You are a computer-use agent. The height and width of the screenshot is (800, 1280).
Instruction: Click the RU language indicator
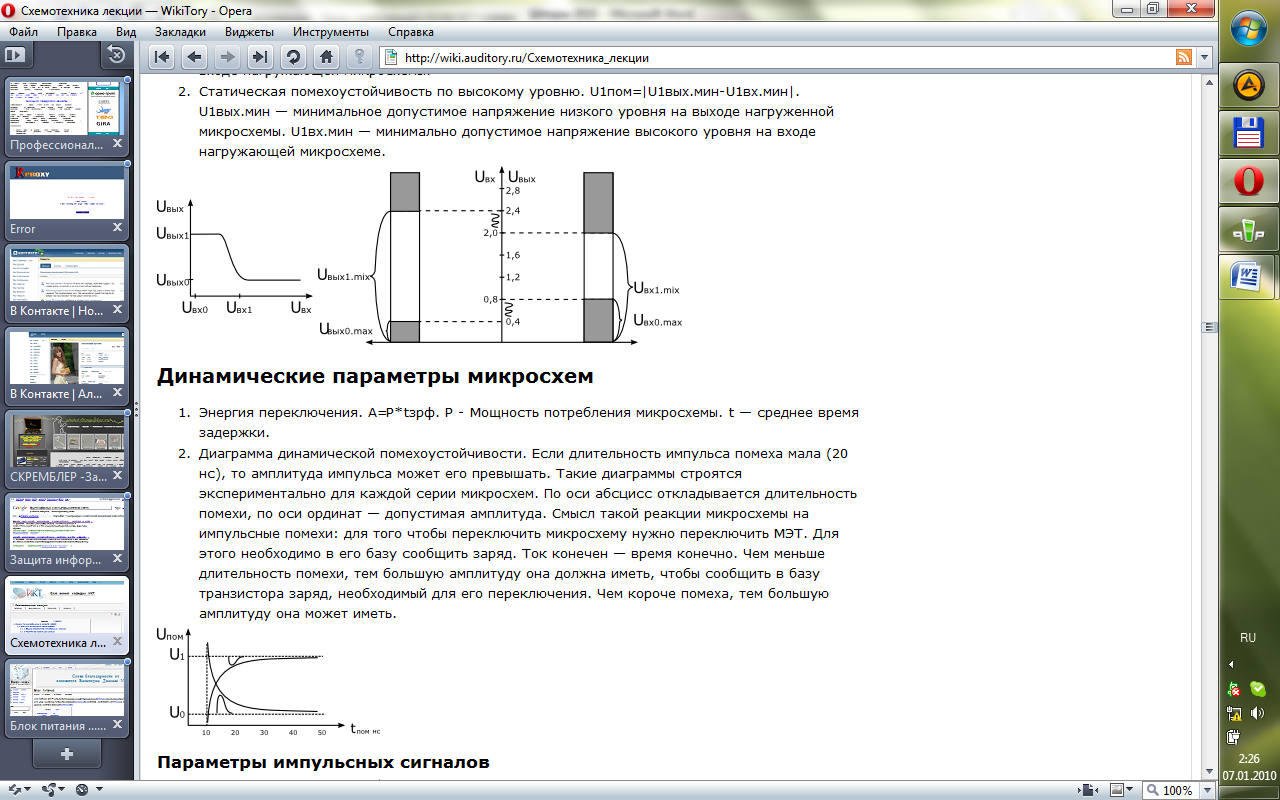tap(1248, 637)
